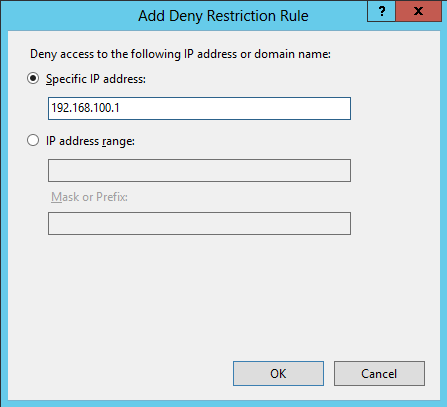Click blank dialog area left of OK button
Image resolution: width=447 pixels, height=407 pixels.
click(x=120, y=374)
